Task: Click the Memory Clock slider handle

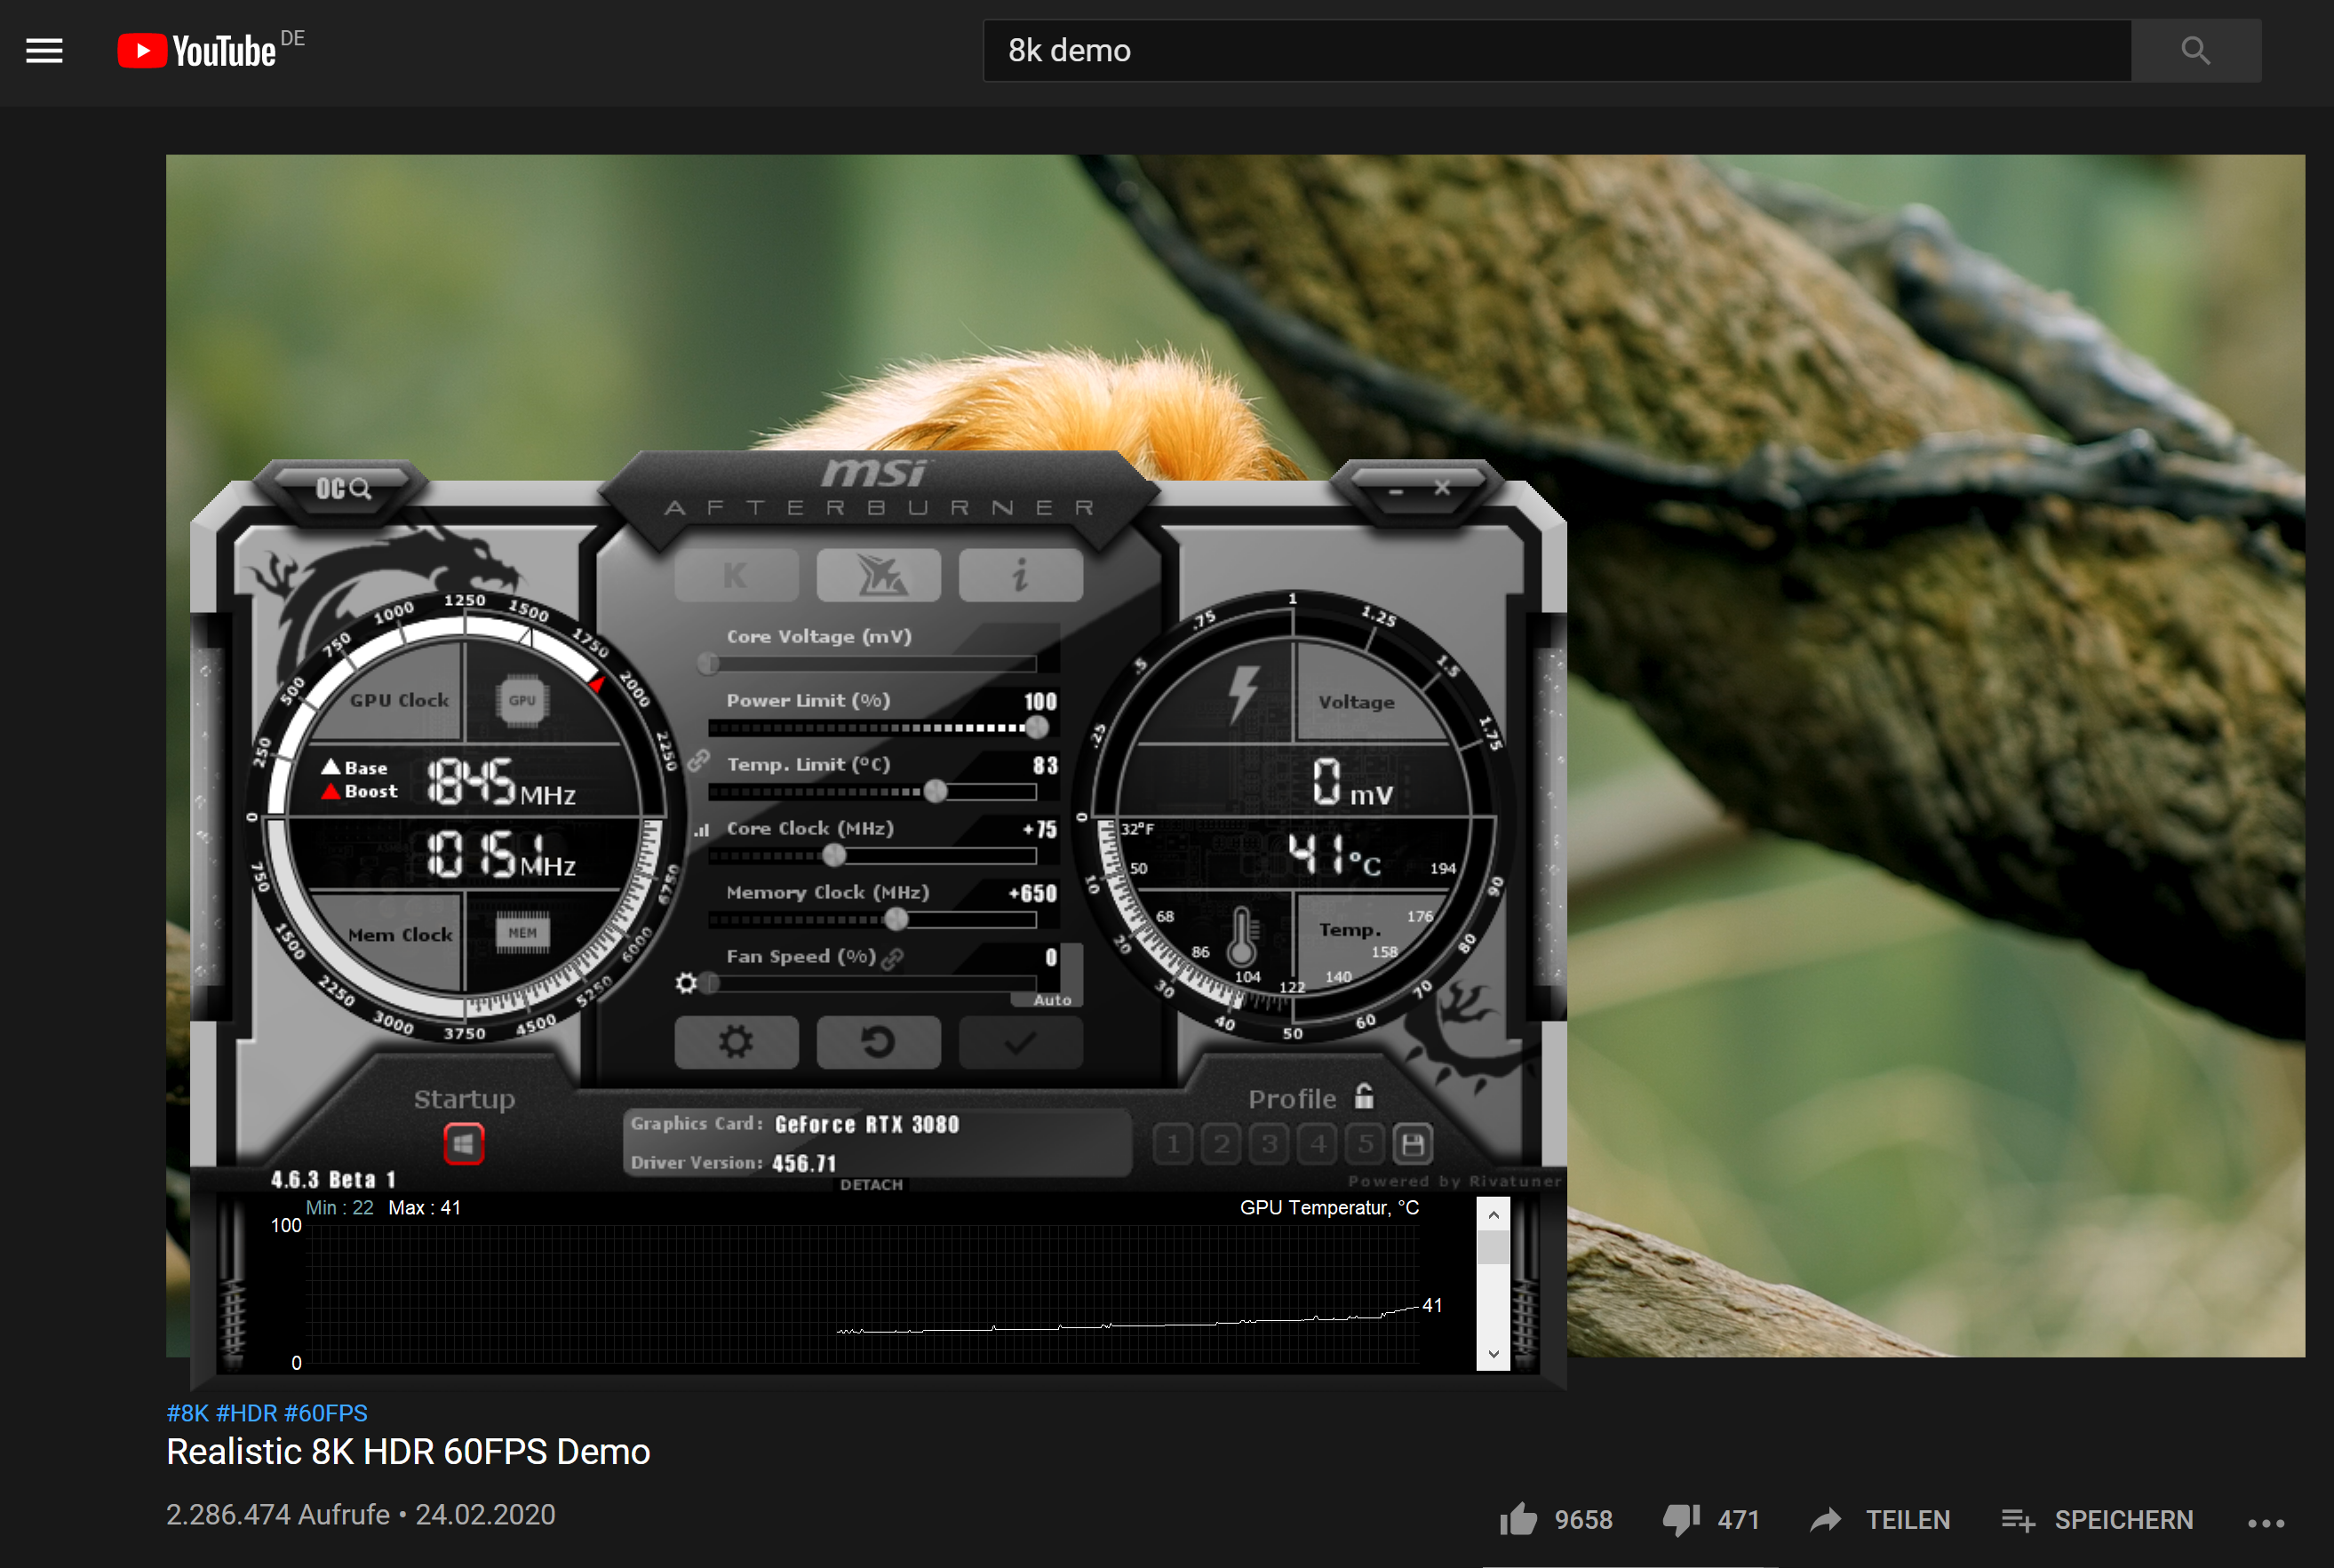Action: click(x=896, y=919)
